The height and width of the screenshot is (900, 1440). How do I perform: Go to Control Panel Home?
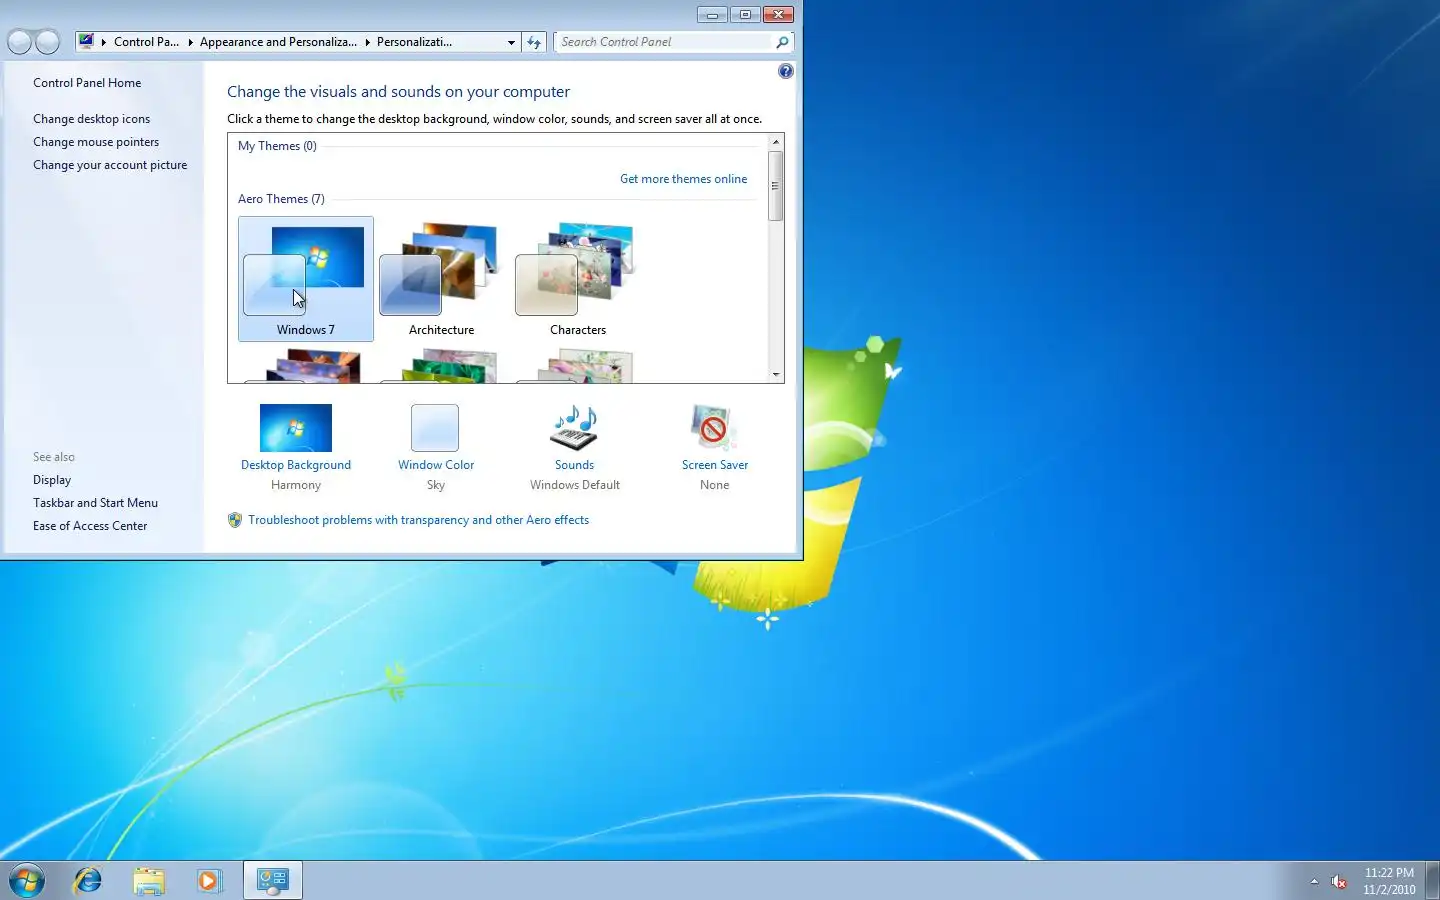point(87,83)
